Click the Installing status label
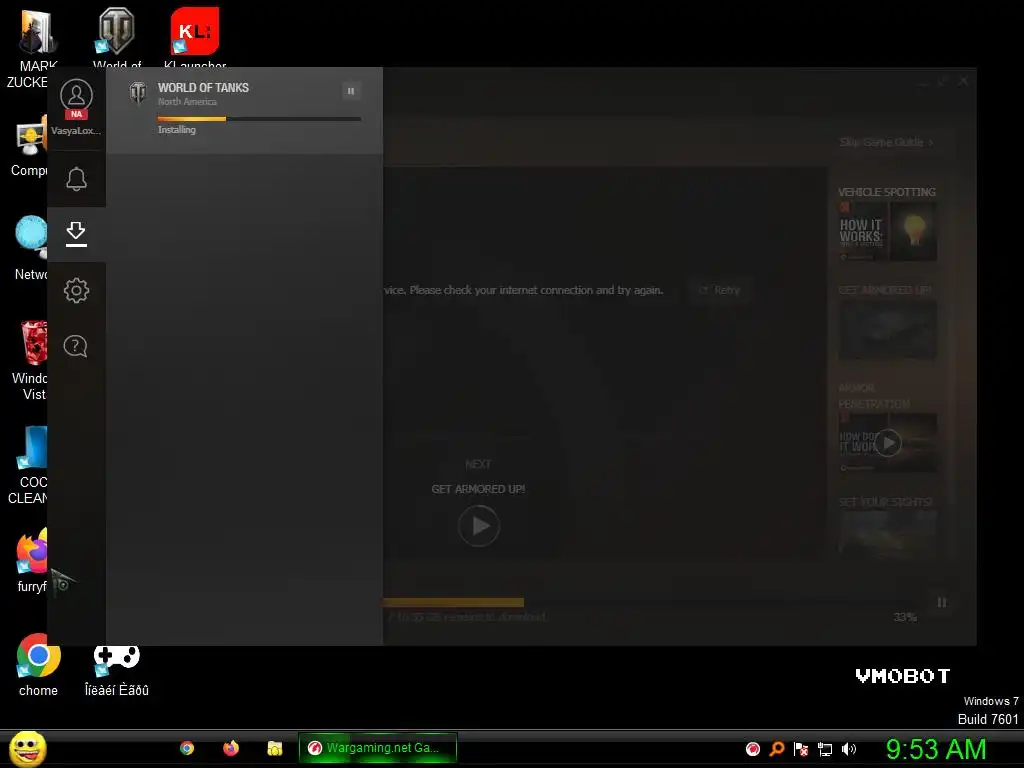Screen dimensions: 1024x768 coord(176,130)
